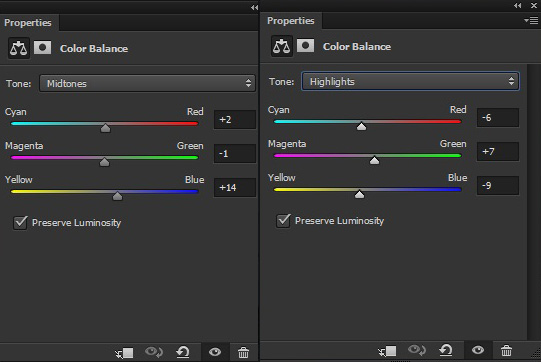Image resolution: width=541 pixels, height=362 pixels.
Task: Reset adjustment defaults in right panel
Action: (x=446, y=350)
